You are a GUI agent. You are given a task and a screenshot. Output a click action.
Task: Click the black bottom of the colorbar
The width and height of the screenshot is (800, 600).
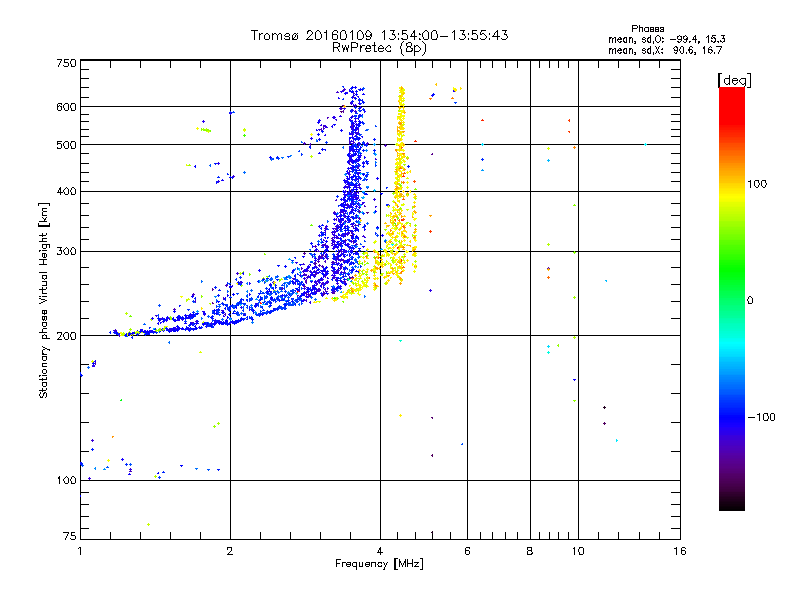click(732, 503)
